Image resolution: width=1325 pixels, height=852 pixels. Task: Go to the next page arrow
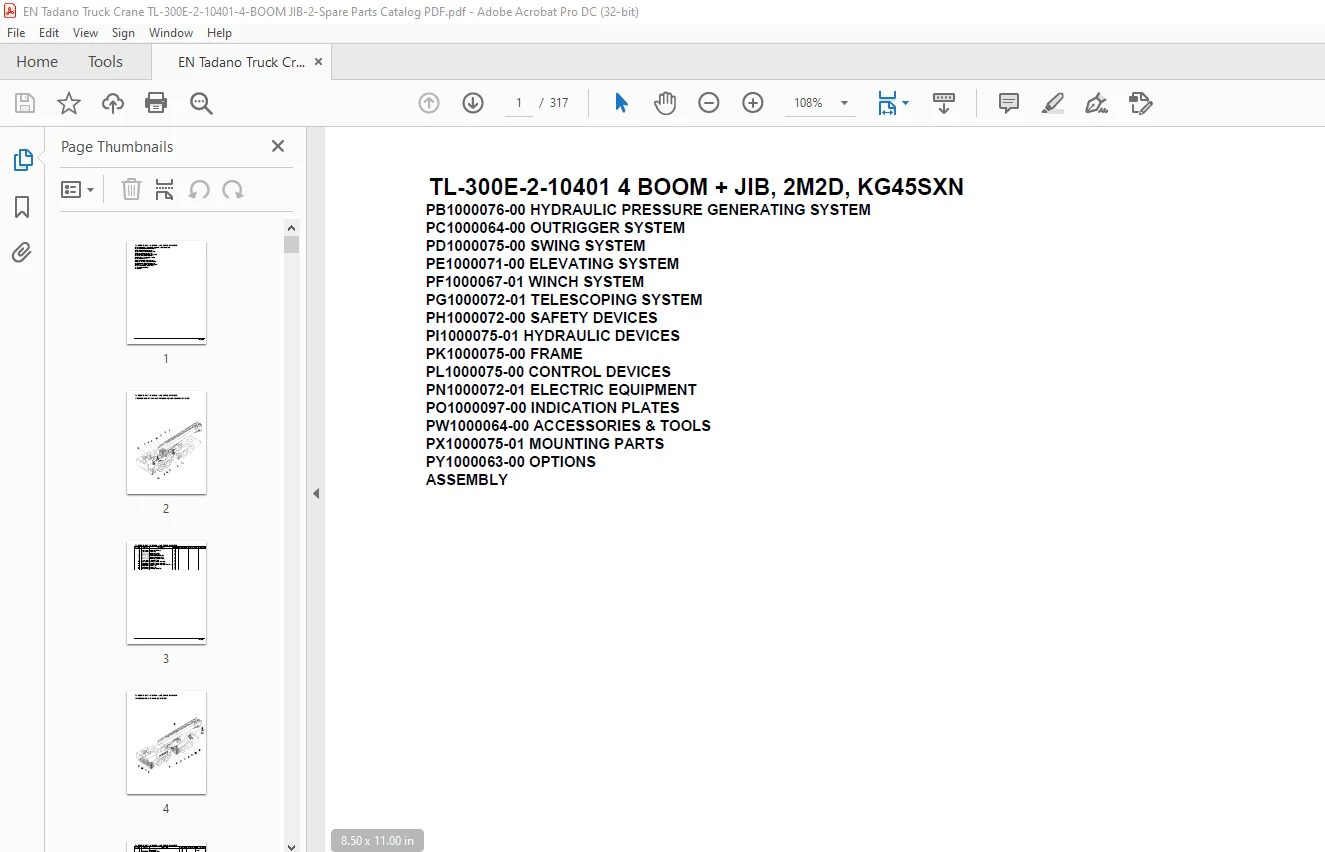(473, 103)
